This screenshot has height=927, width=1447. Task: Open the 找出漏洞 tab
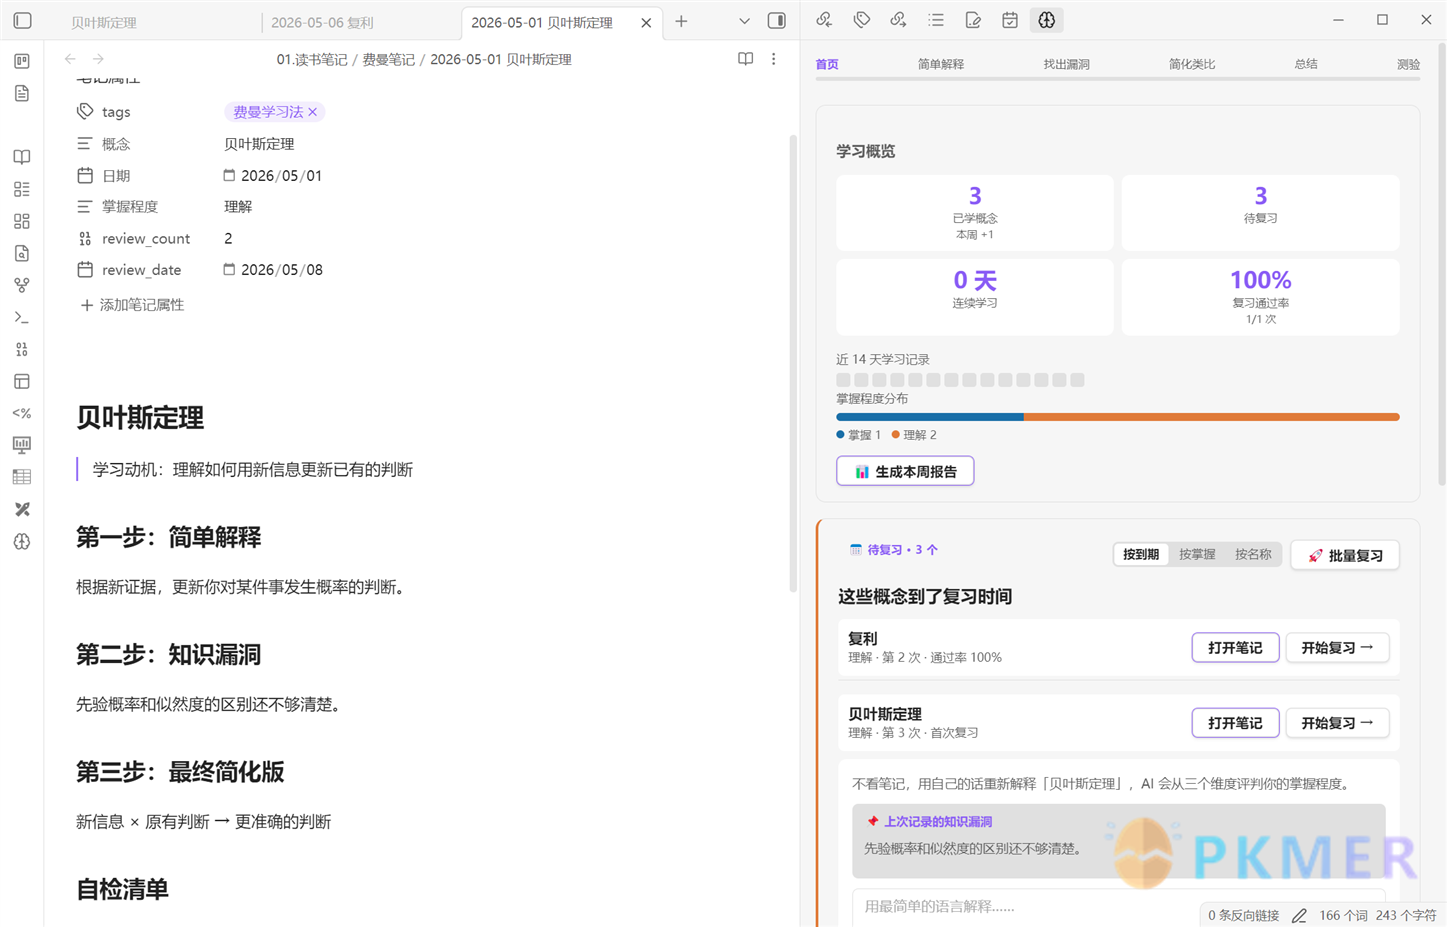(1066, 64)
